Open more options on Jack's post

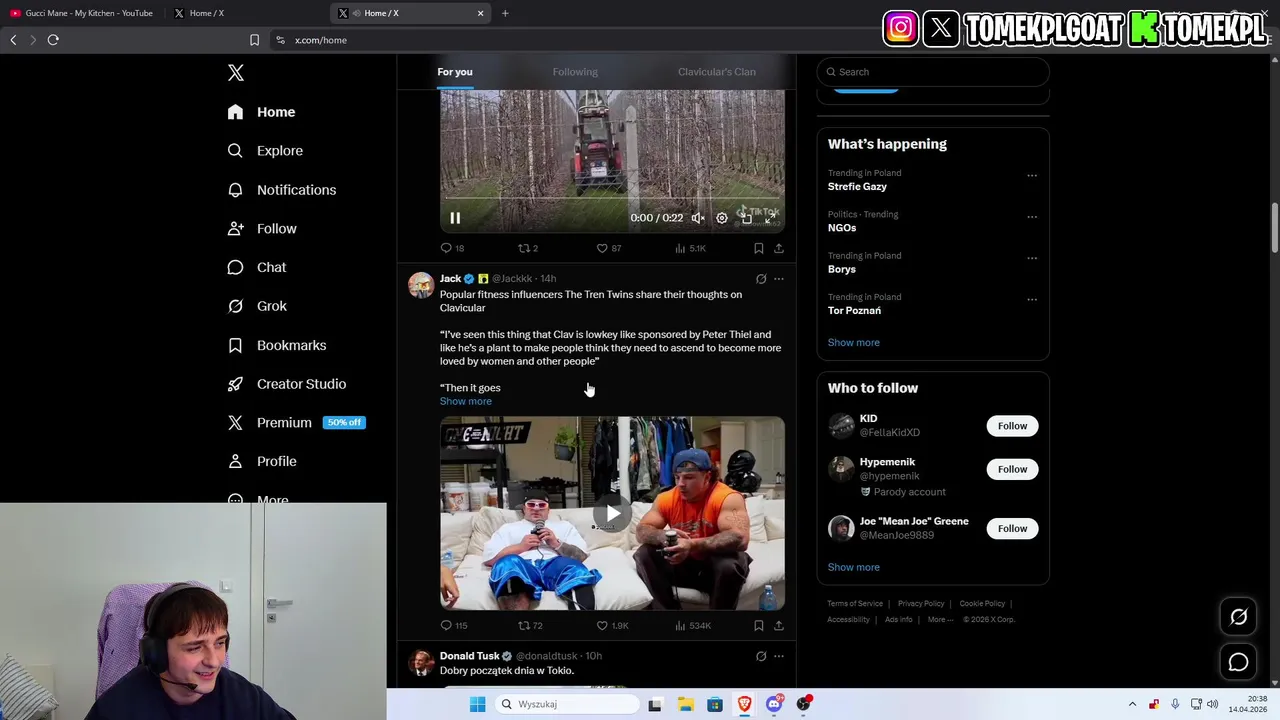779,279
